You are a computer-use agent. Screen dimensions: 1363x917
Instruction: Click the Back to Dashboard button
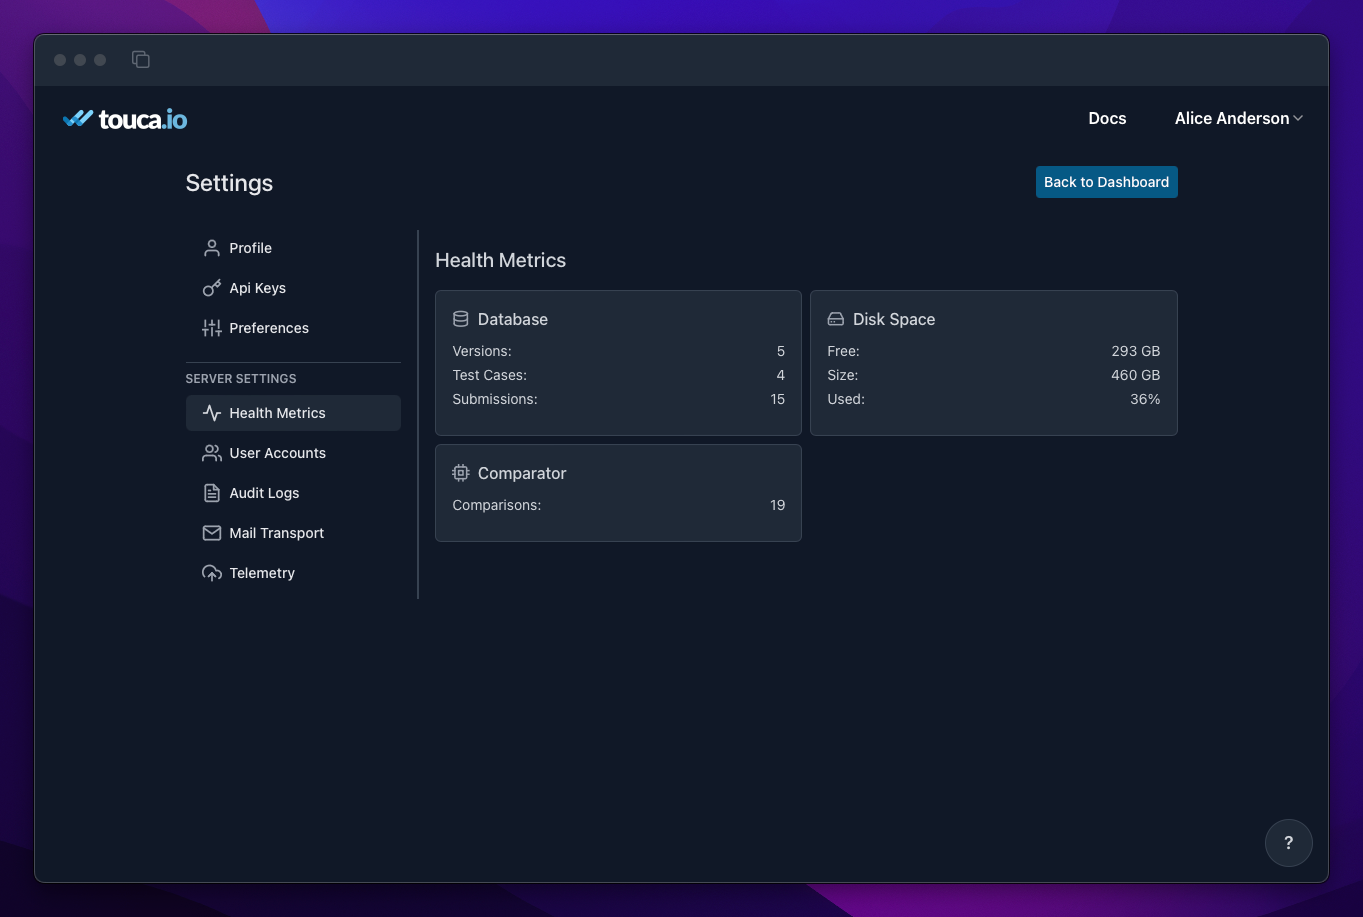tap(1107, 182)
